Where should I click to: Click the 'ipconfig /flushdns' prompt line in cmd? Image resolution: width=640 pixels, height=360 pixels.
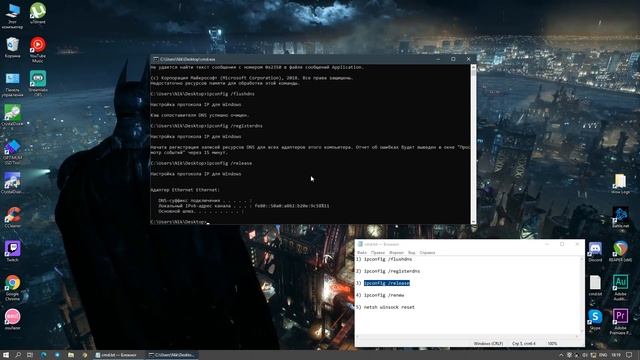point(202,94)
